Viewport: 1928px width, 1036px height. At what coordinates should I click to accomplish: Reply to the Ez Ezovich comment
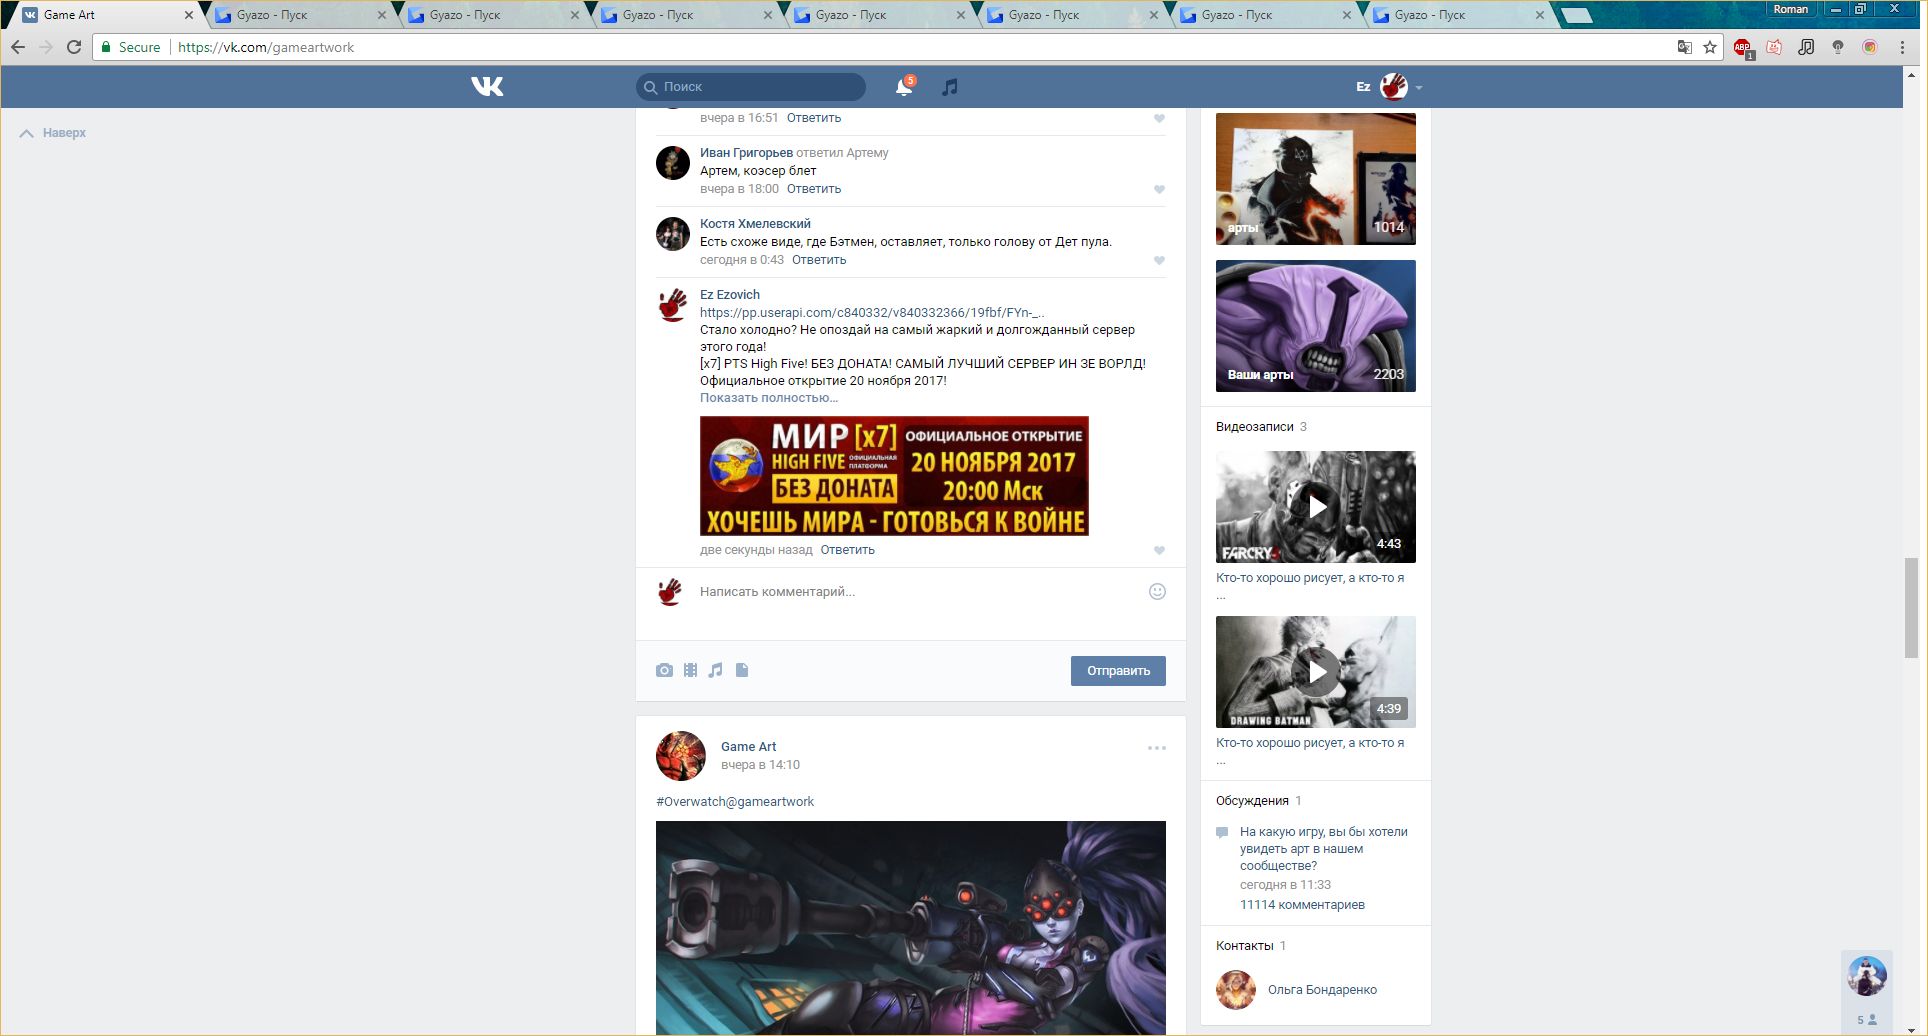848,550
